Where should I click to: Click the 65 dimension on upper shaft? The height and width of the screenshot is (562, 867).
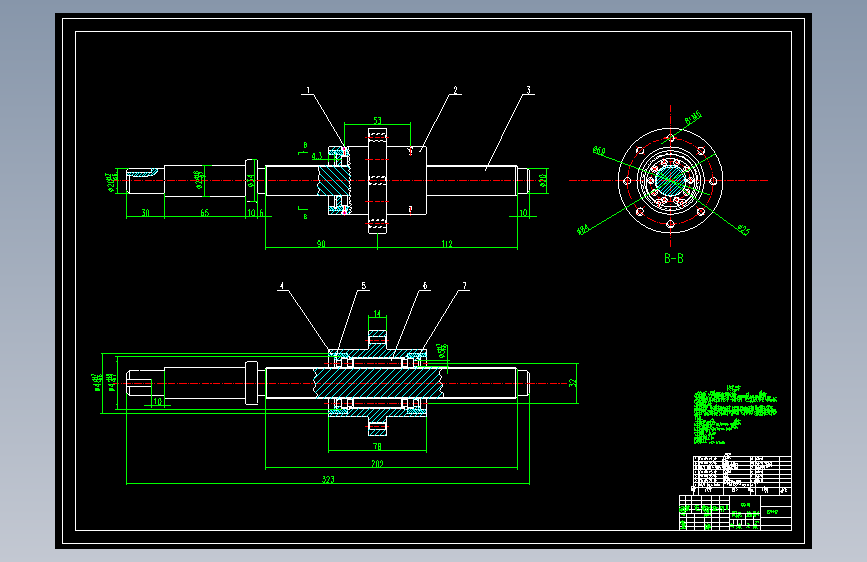tap(205, 213)
